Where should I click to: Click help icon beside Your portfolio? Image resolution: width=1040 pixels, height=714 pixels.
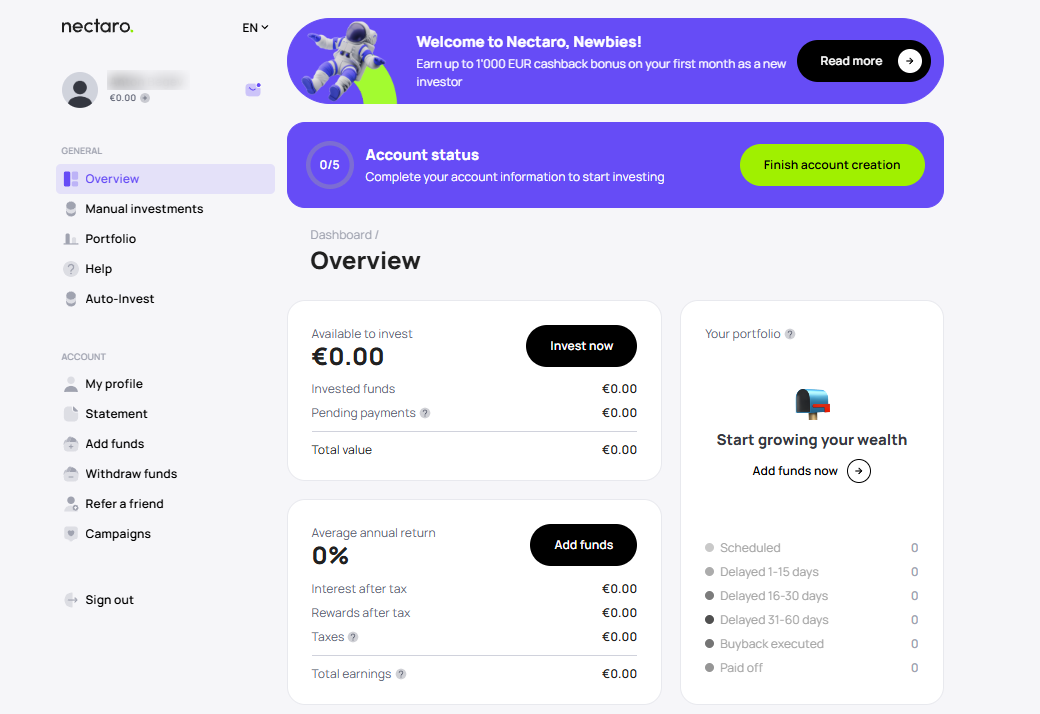(790, 334)
